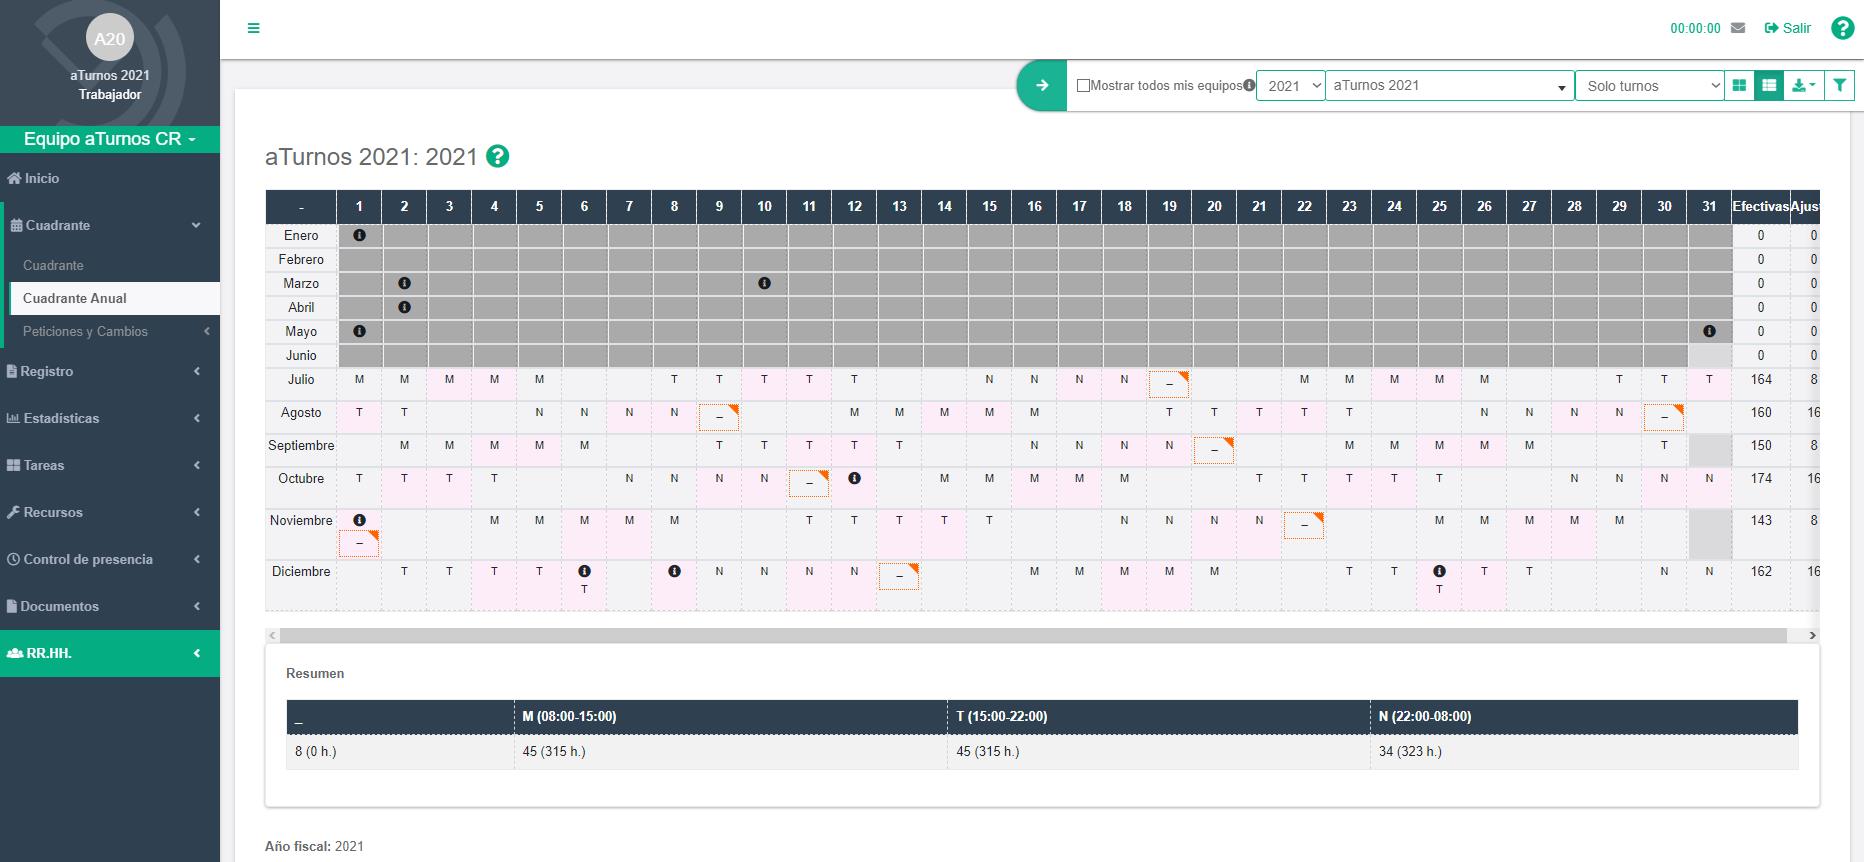1864x862 pixels.
Task: Click help icon beside aTurnos 2021 title
Action: 497,157
